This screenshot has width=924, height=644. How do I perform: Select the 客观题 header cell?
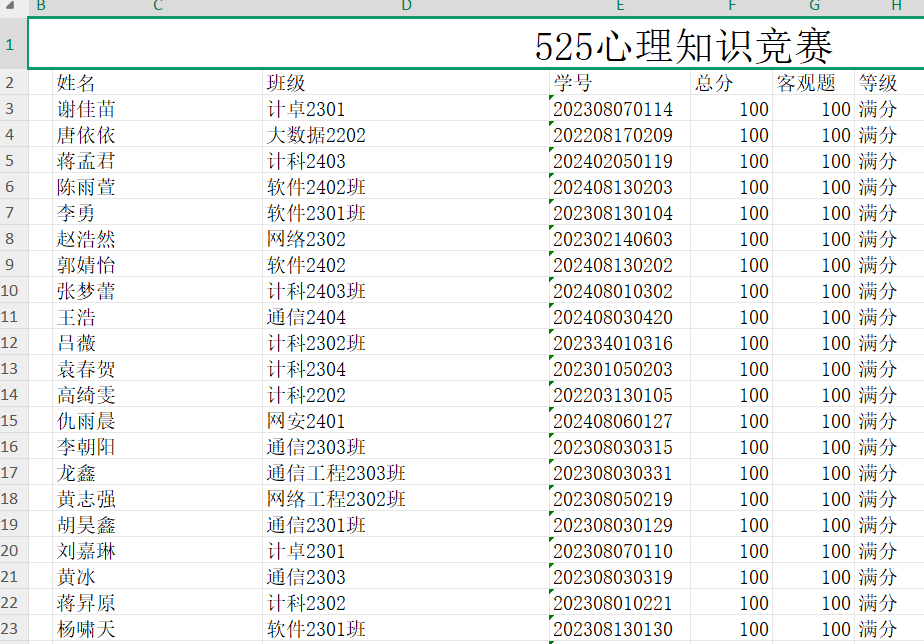(x=806, y=83)
